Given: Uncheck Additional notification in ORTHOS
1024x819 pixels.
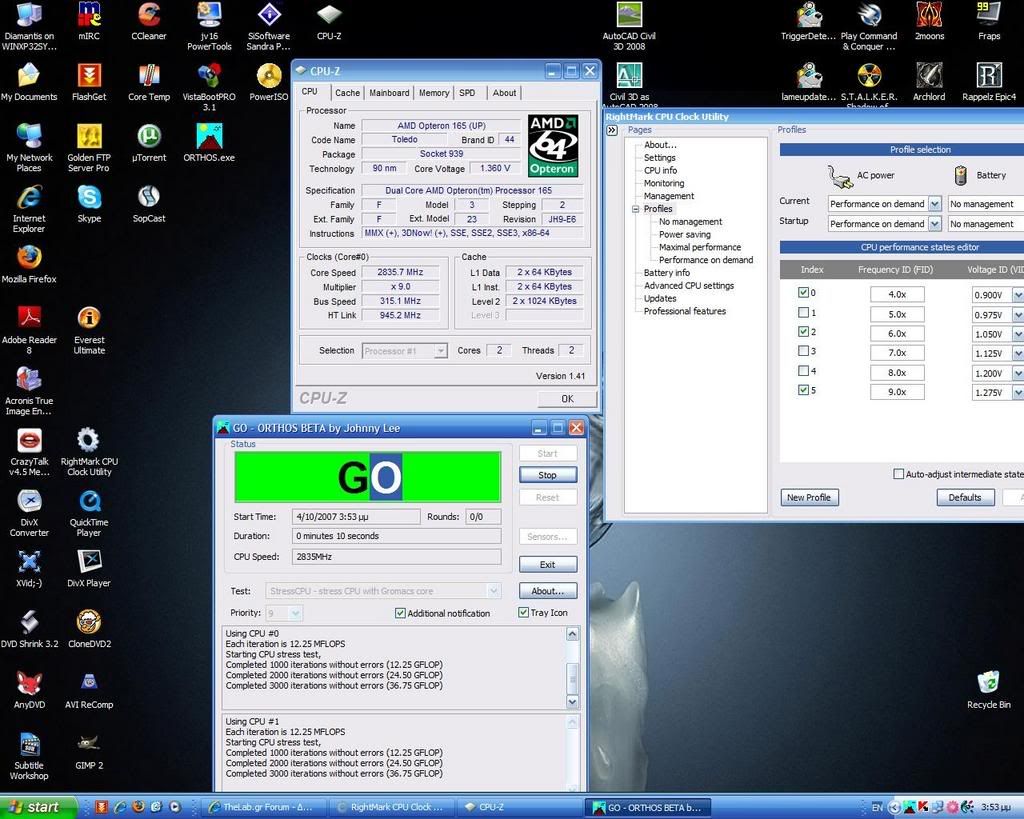Looking at the screenshot, I should click(x=400, y=613).
